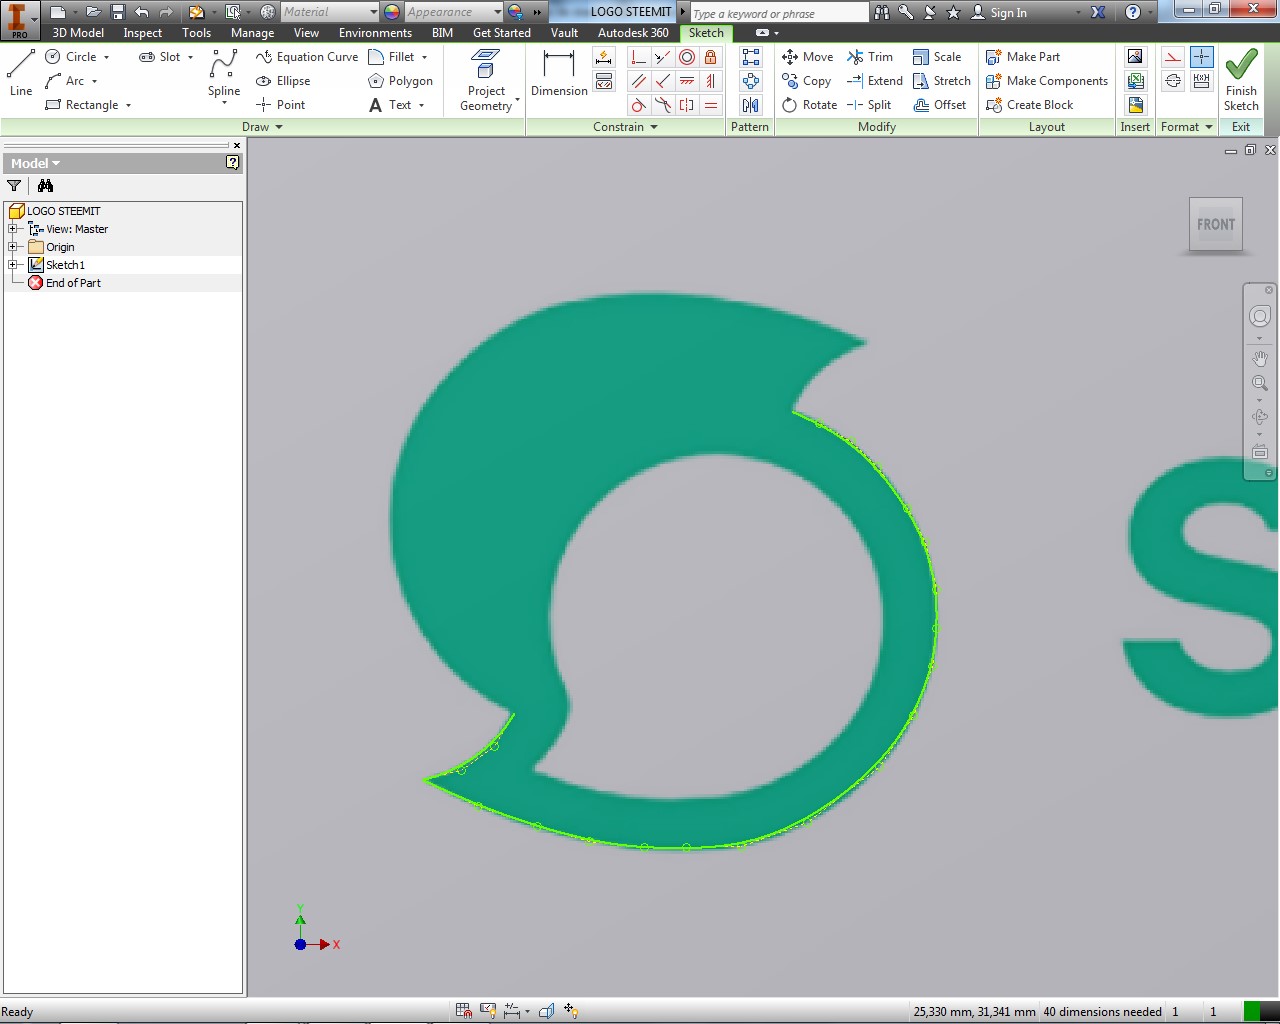Open Draw panel dropdown
This screenshot has width=1280, height=1024.
click(x=262, y=127)
